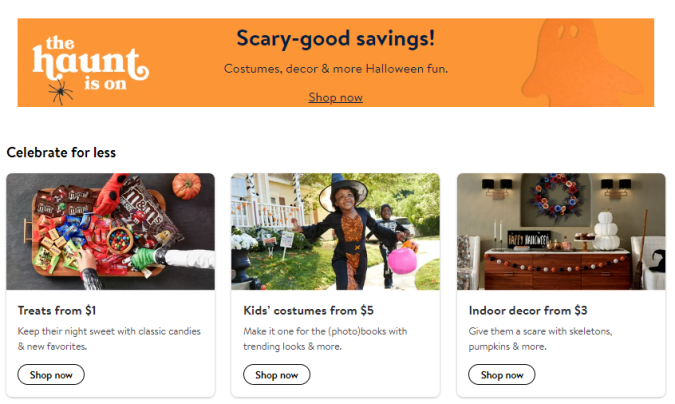Click "Costumes, decor & more Halloween fun" text
The height and width of the screenshot is (404, 675).
point(335,69)
